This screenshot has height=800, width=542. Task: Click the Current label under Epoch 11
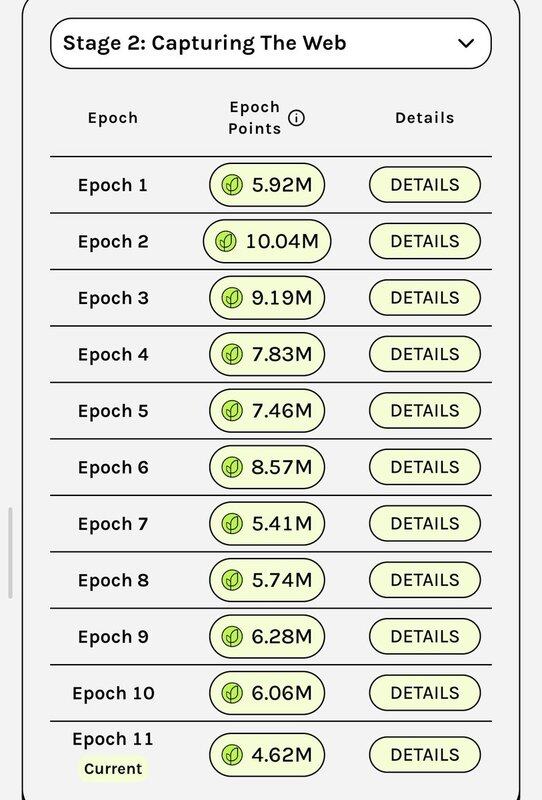click(113, 768)
